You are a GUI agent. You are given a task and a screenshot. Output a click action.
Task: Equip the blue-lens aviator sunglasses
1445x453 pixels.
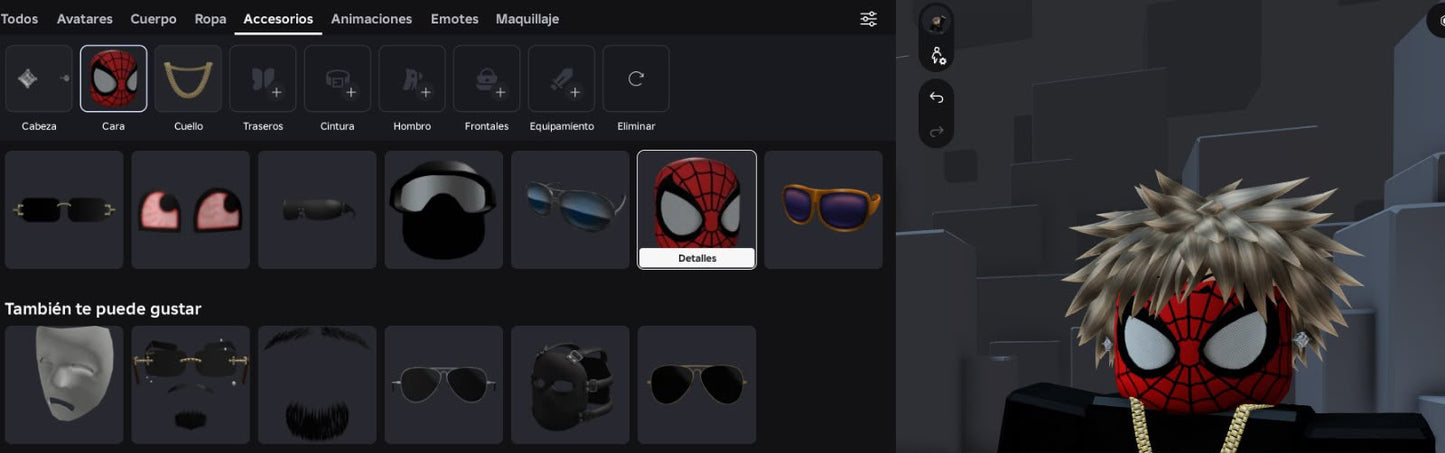coord(570,210)
